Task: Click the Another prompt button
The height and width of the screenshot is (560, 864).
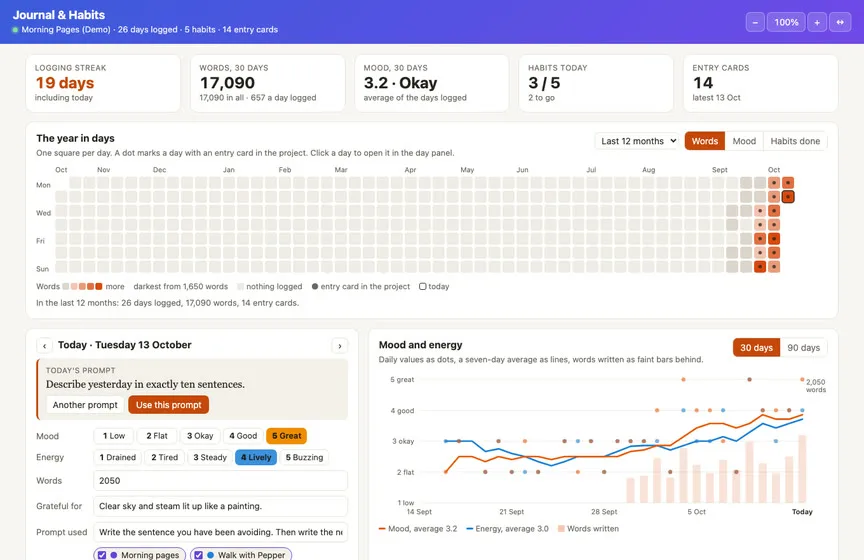Action: [85, 405]
